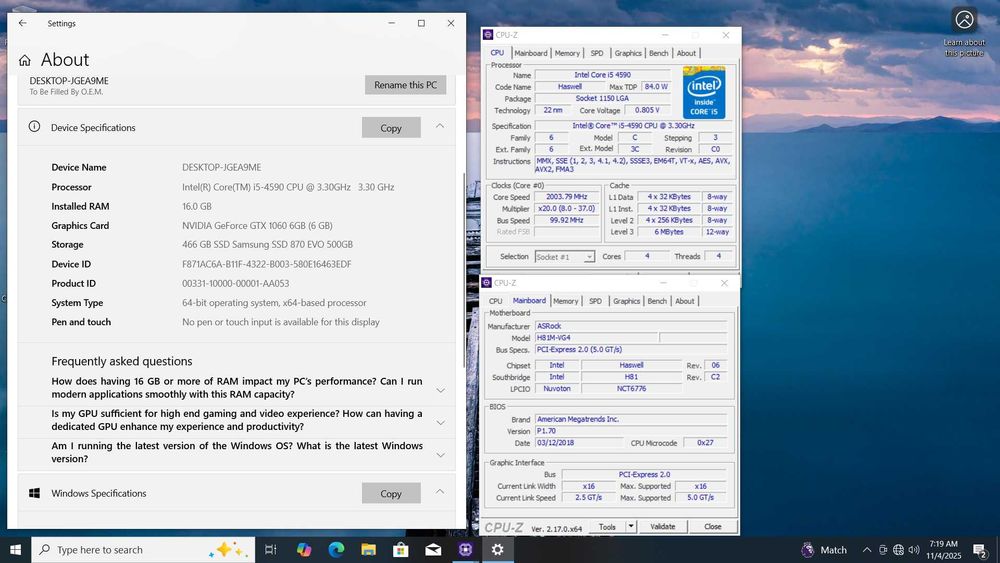Expand the latest Windows OS version question
Viewport: 1000px width, 563px height.
[x=440, y=455]
